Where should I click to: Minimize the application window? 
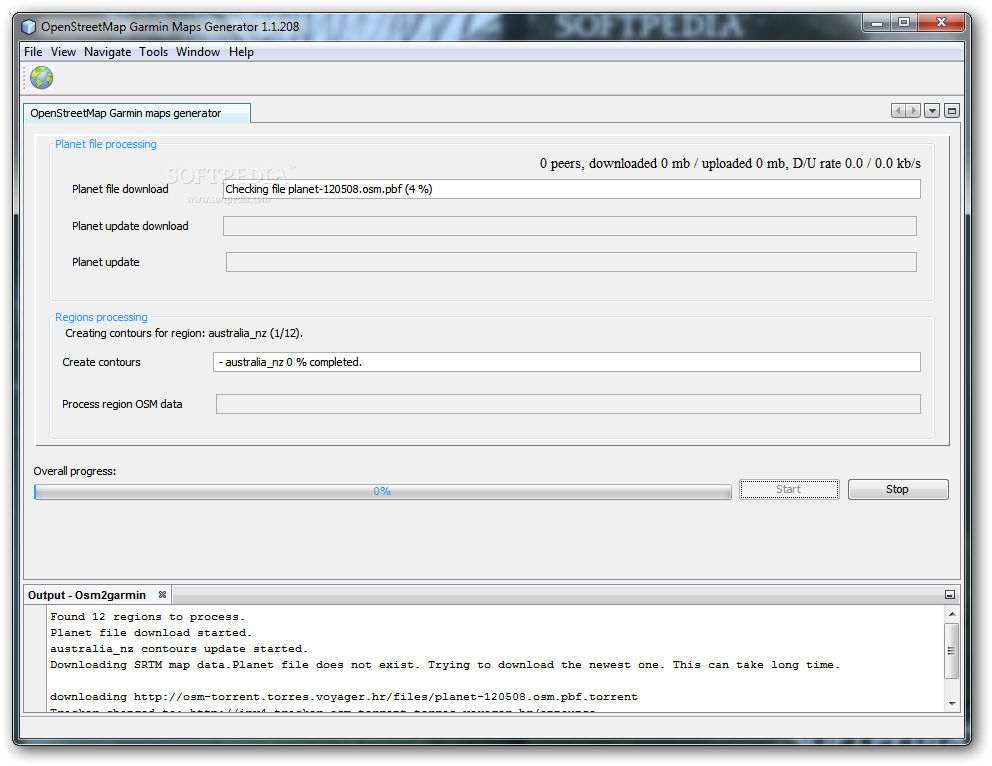click(x=877, y=23)
